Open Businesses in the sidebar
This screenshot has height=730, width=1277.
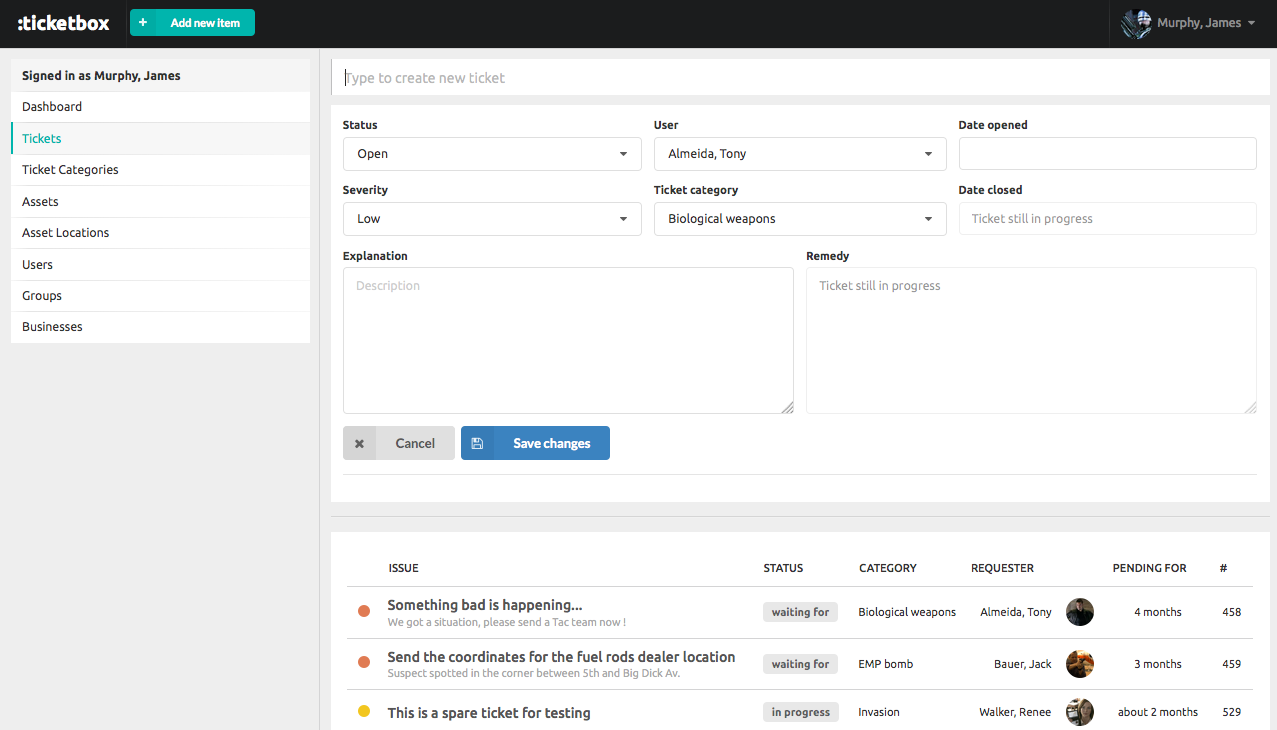[x=160, y=327]
